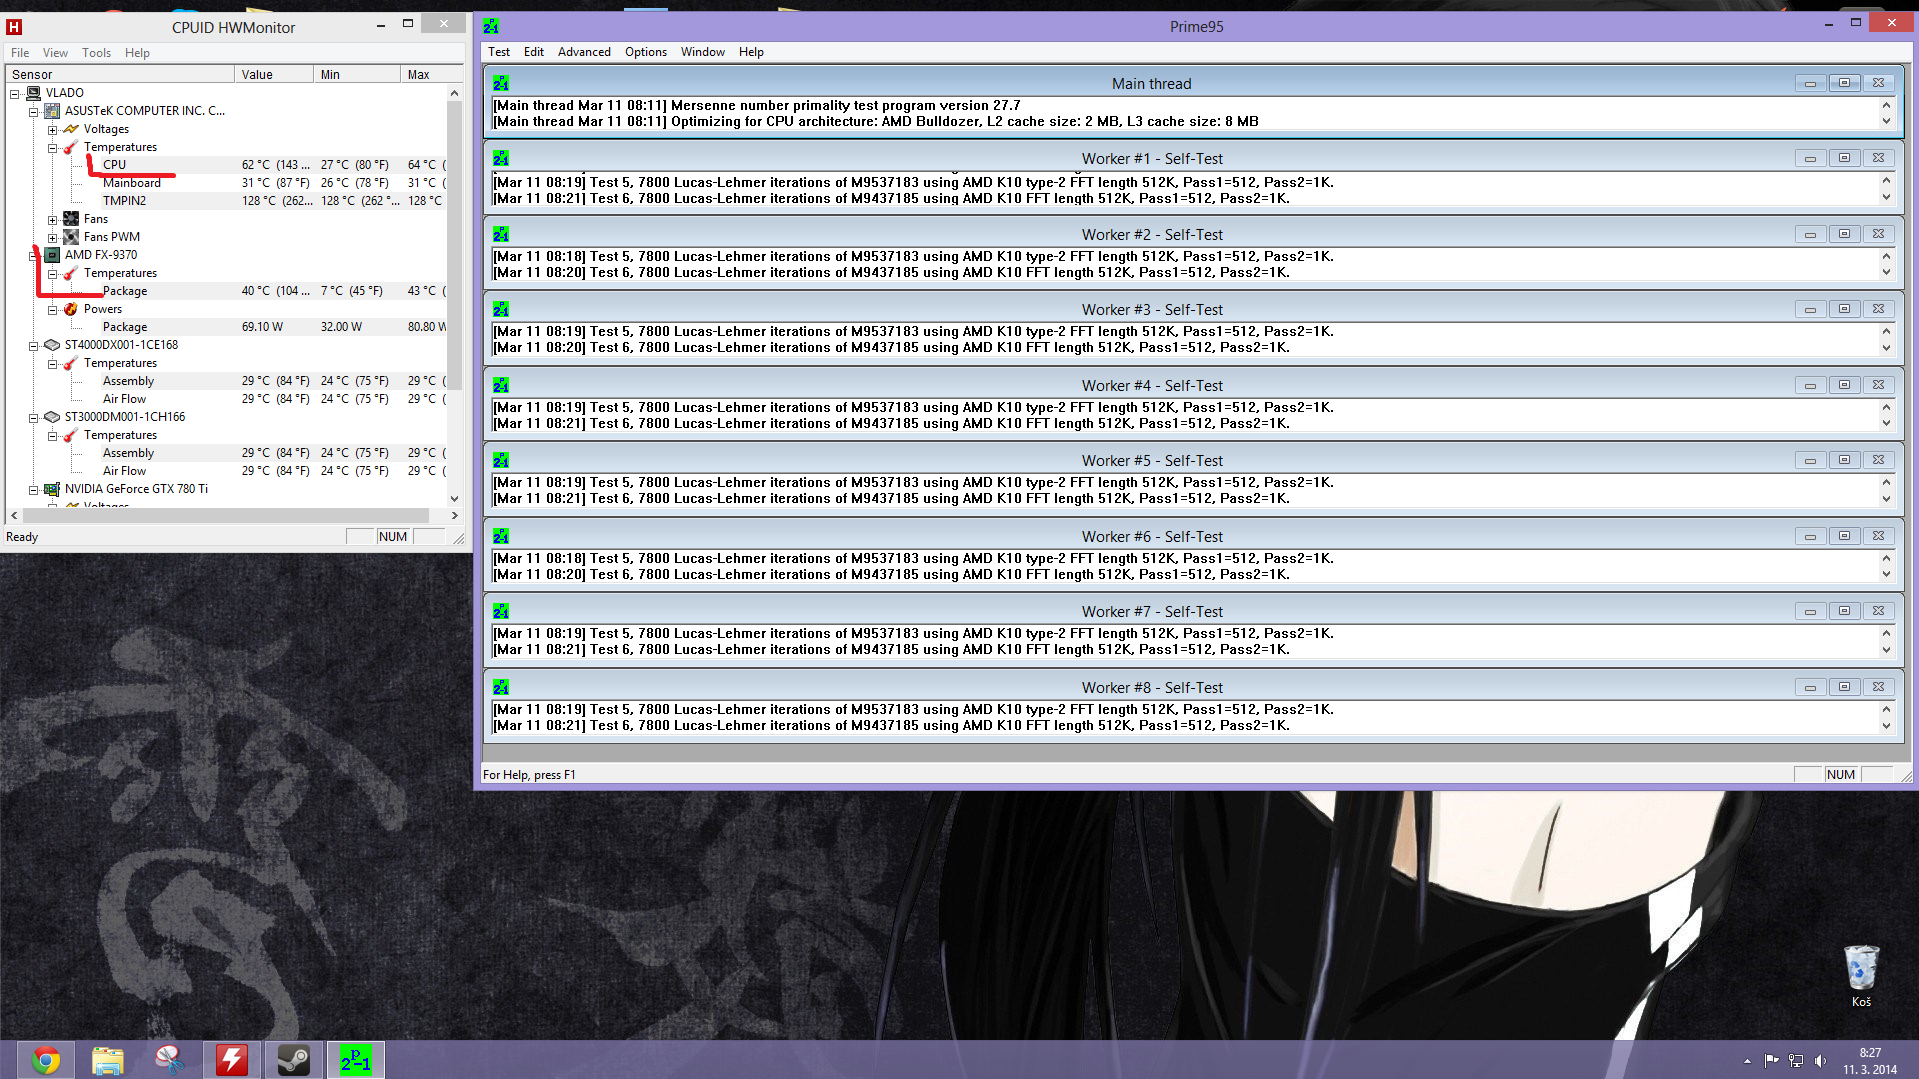Screen dimensions: 1919x1079
Task: Click the scroll-down arrow in HWMonitor sensor list
Action: point(454,498)
